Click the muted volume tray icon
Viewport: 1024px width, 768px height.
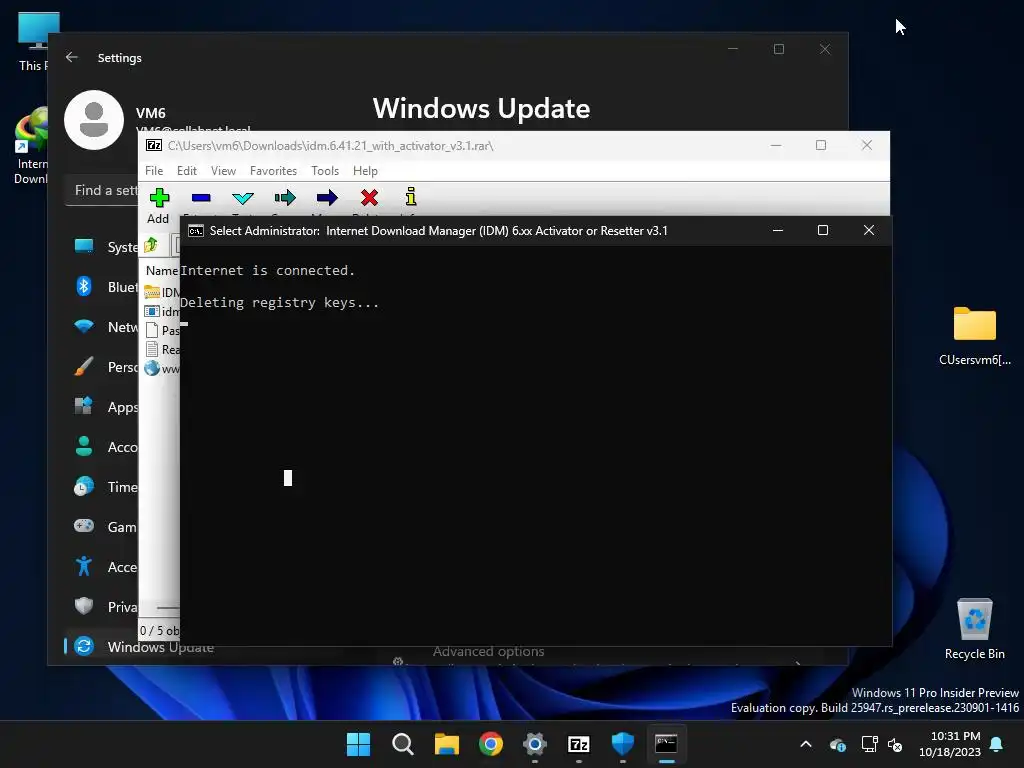pos(895,744)
